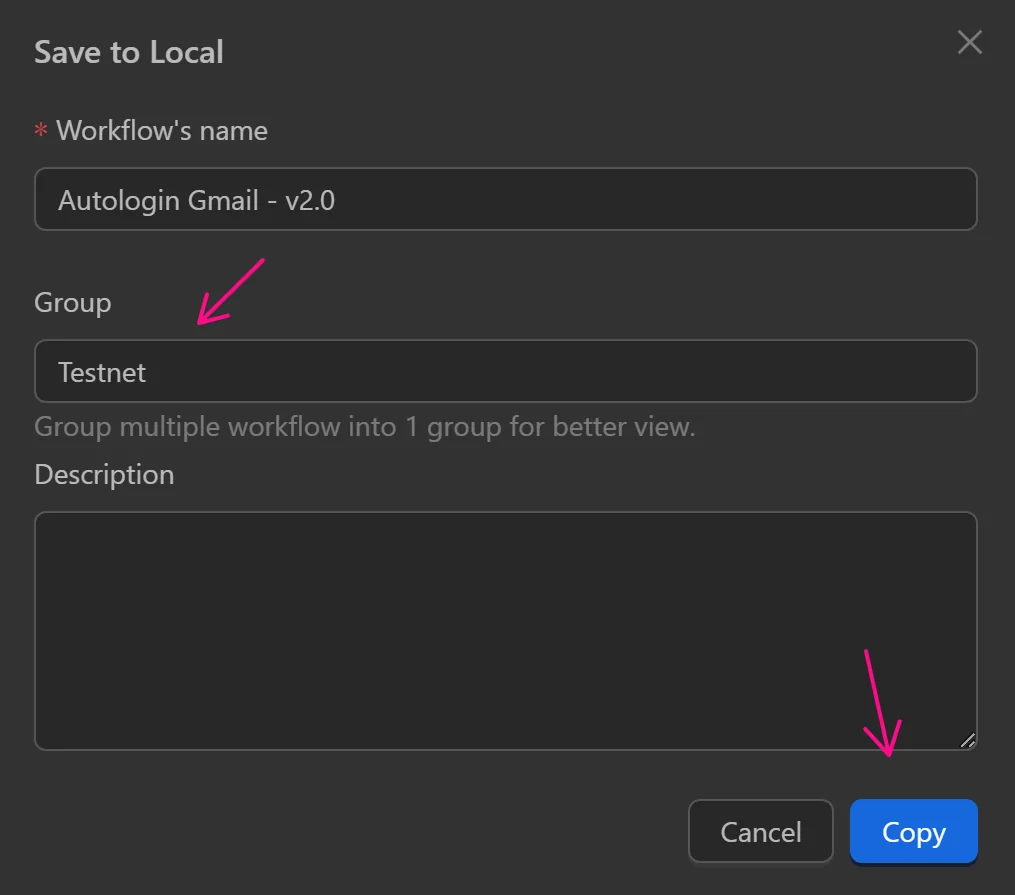Click the resize handle on the Description box
The width and height of the screenshot is (1015, 895).
click(967, 740)
